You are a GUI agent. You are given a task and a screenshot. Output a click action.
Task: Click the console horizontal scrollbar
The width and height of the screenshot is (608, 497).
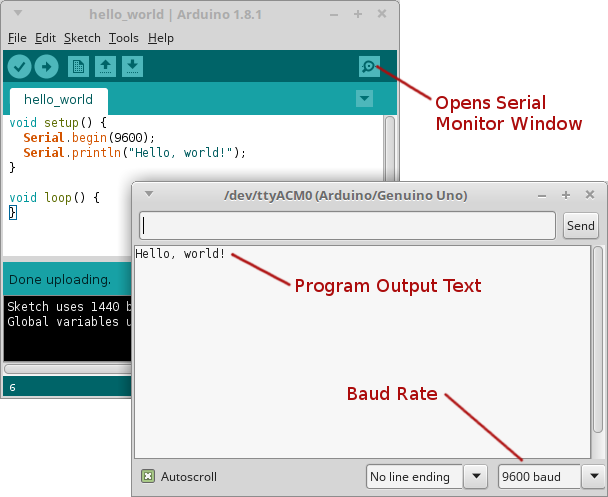point(68,368)
